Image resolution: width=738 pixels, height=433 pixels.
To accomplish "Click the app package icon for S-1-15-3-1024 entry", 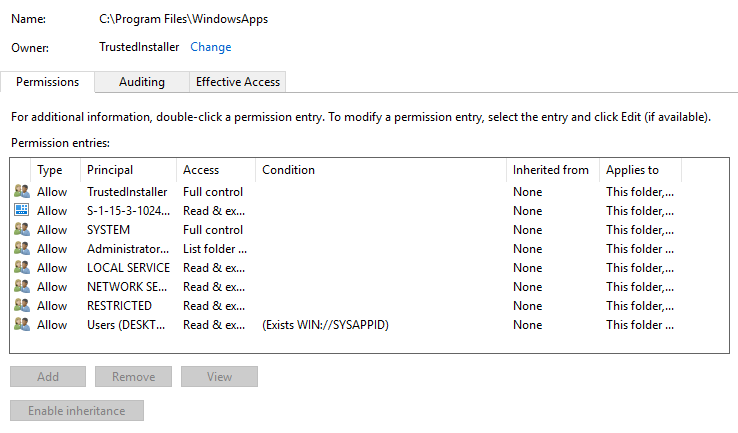I will click(x=22, y=211).
